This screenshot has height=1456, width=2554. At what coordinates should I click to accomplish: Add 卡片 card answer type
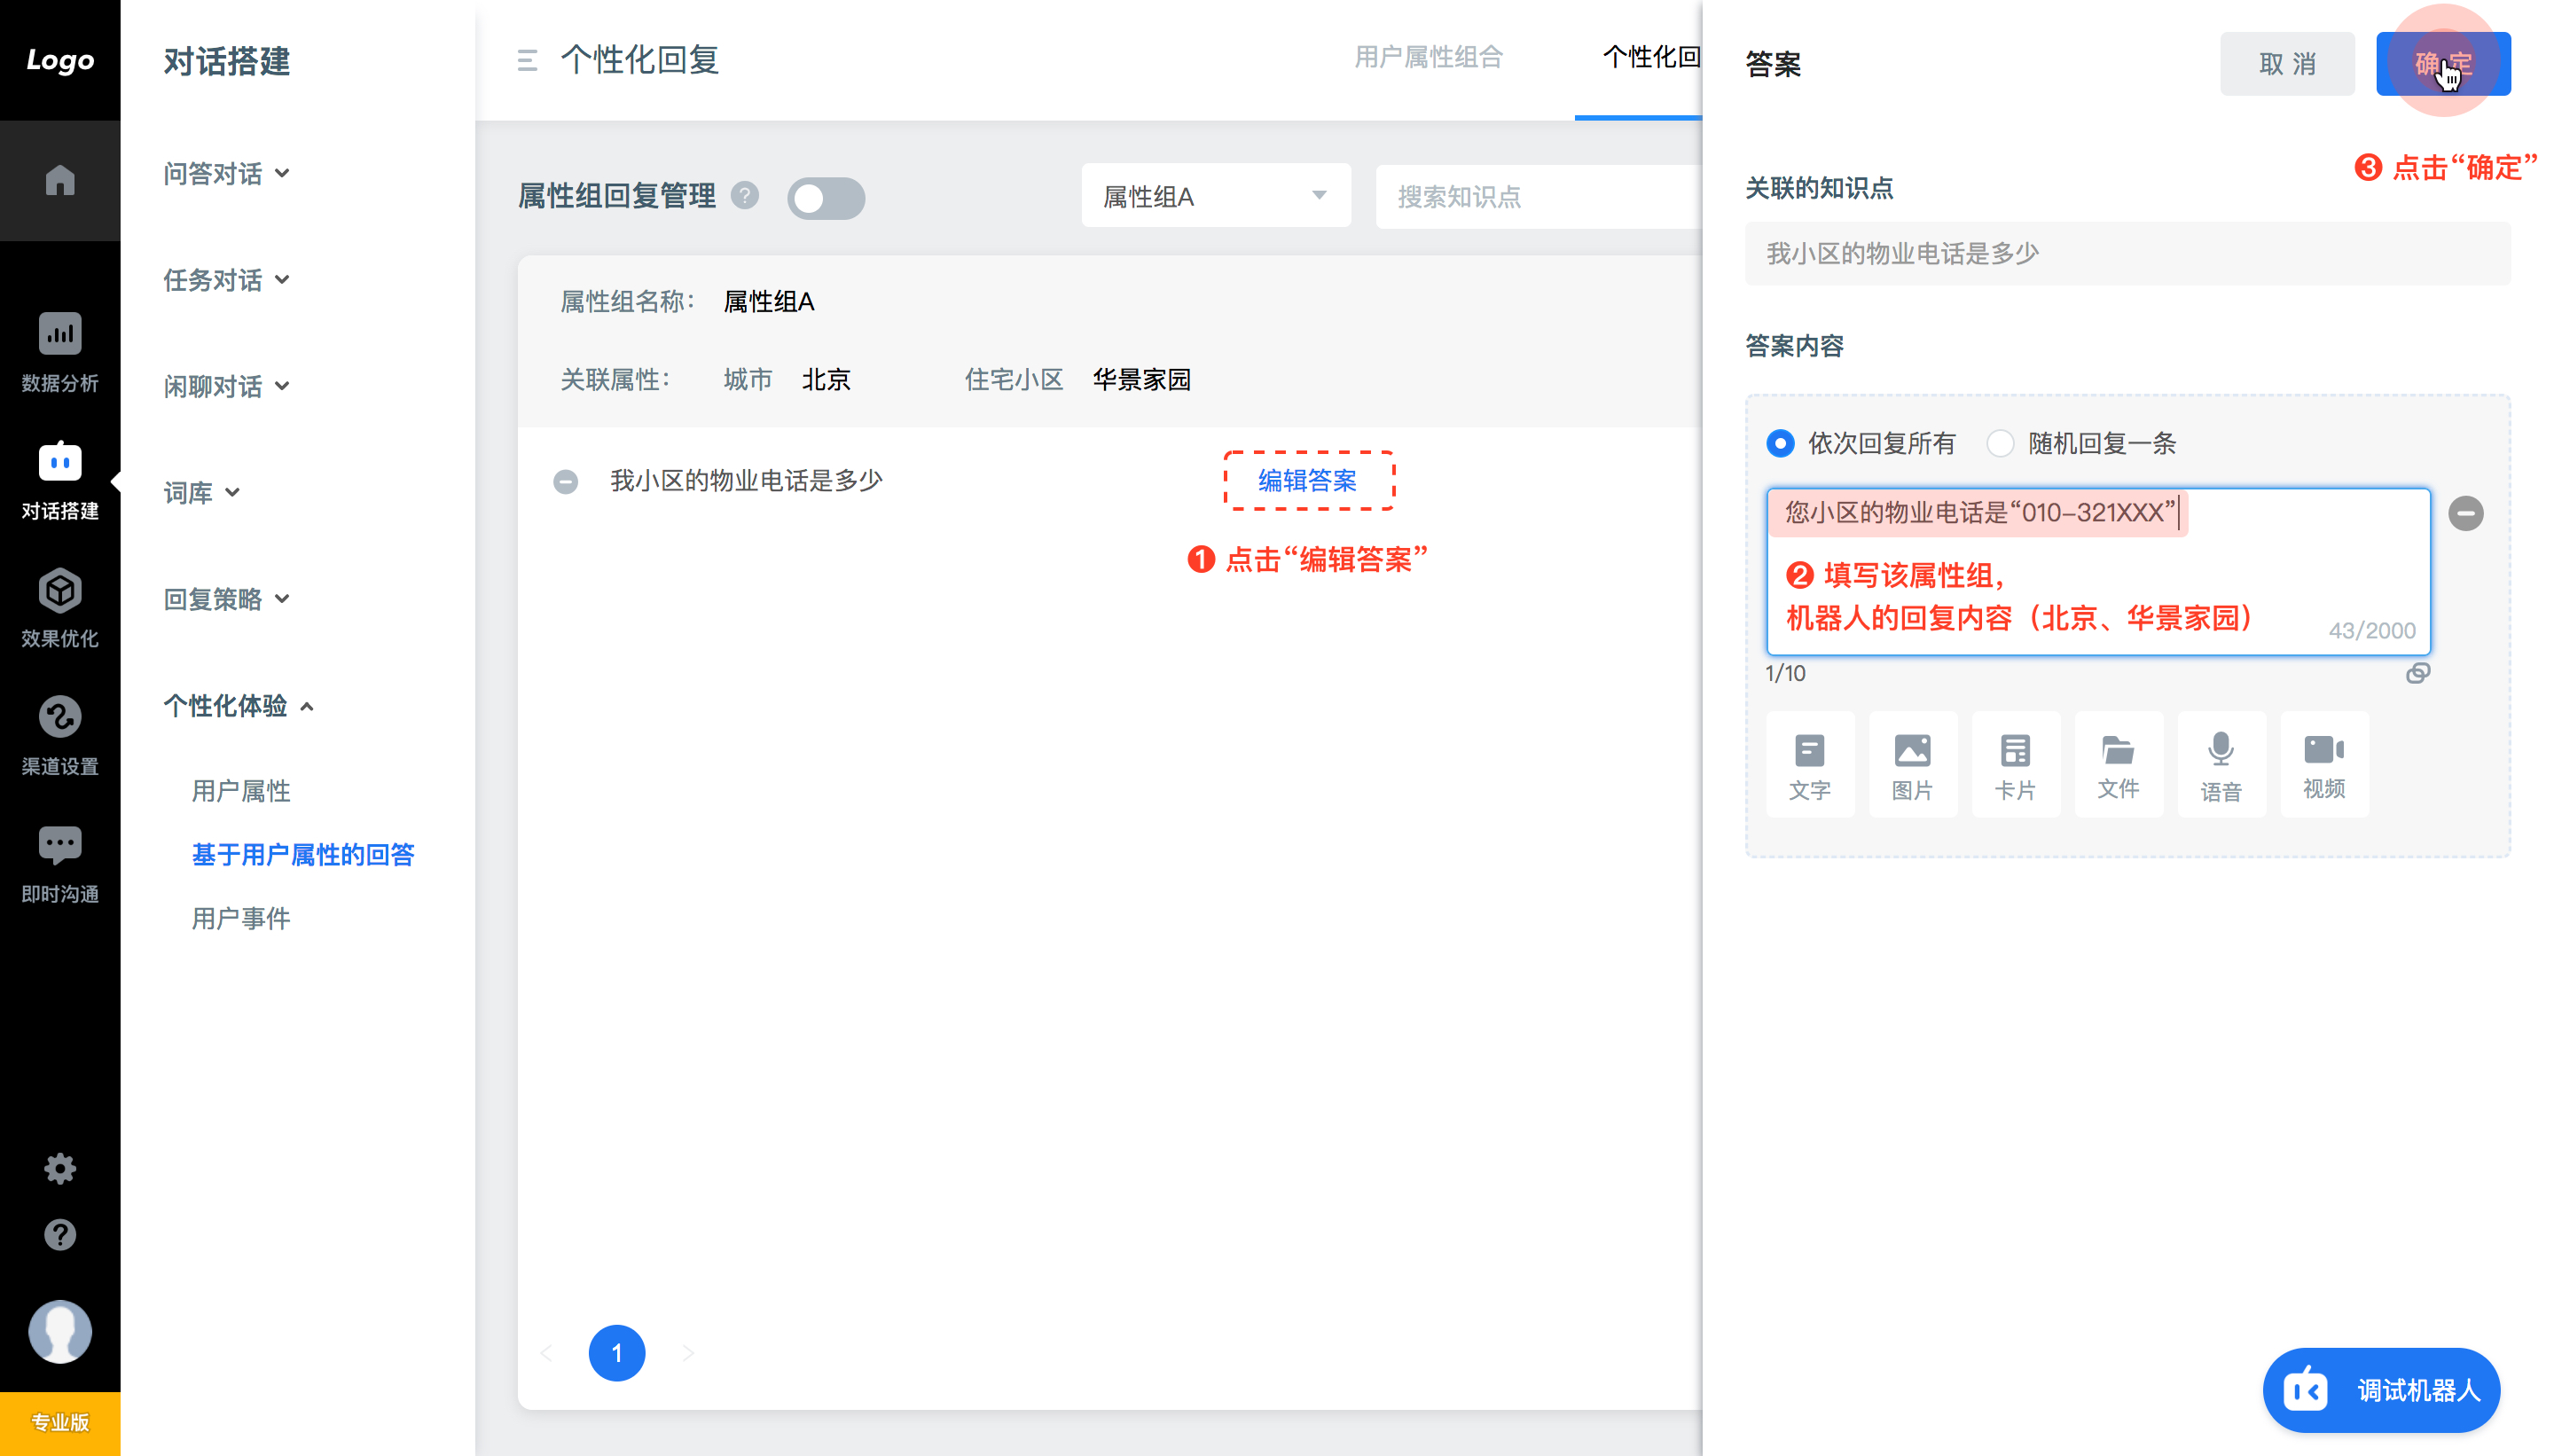2015,765
